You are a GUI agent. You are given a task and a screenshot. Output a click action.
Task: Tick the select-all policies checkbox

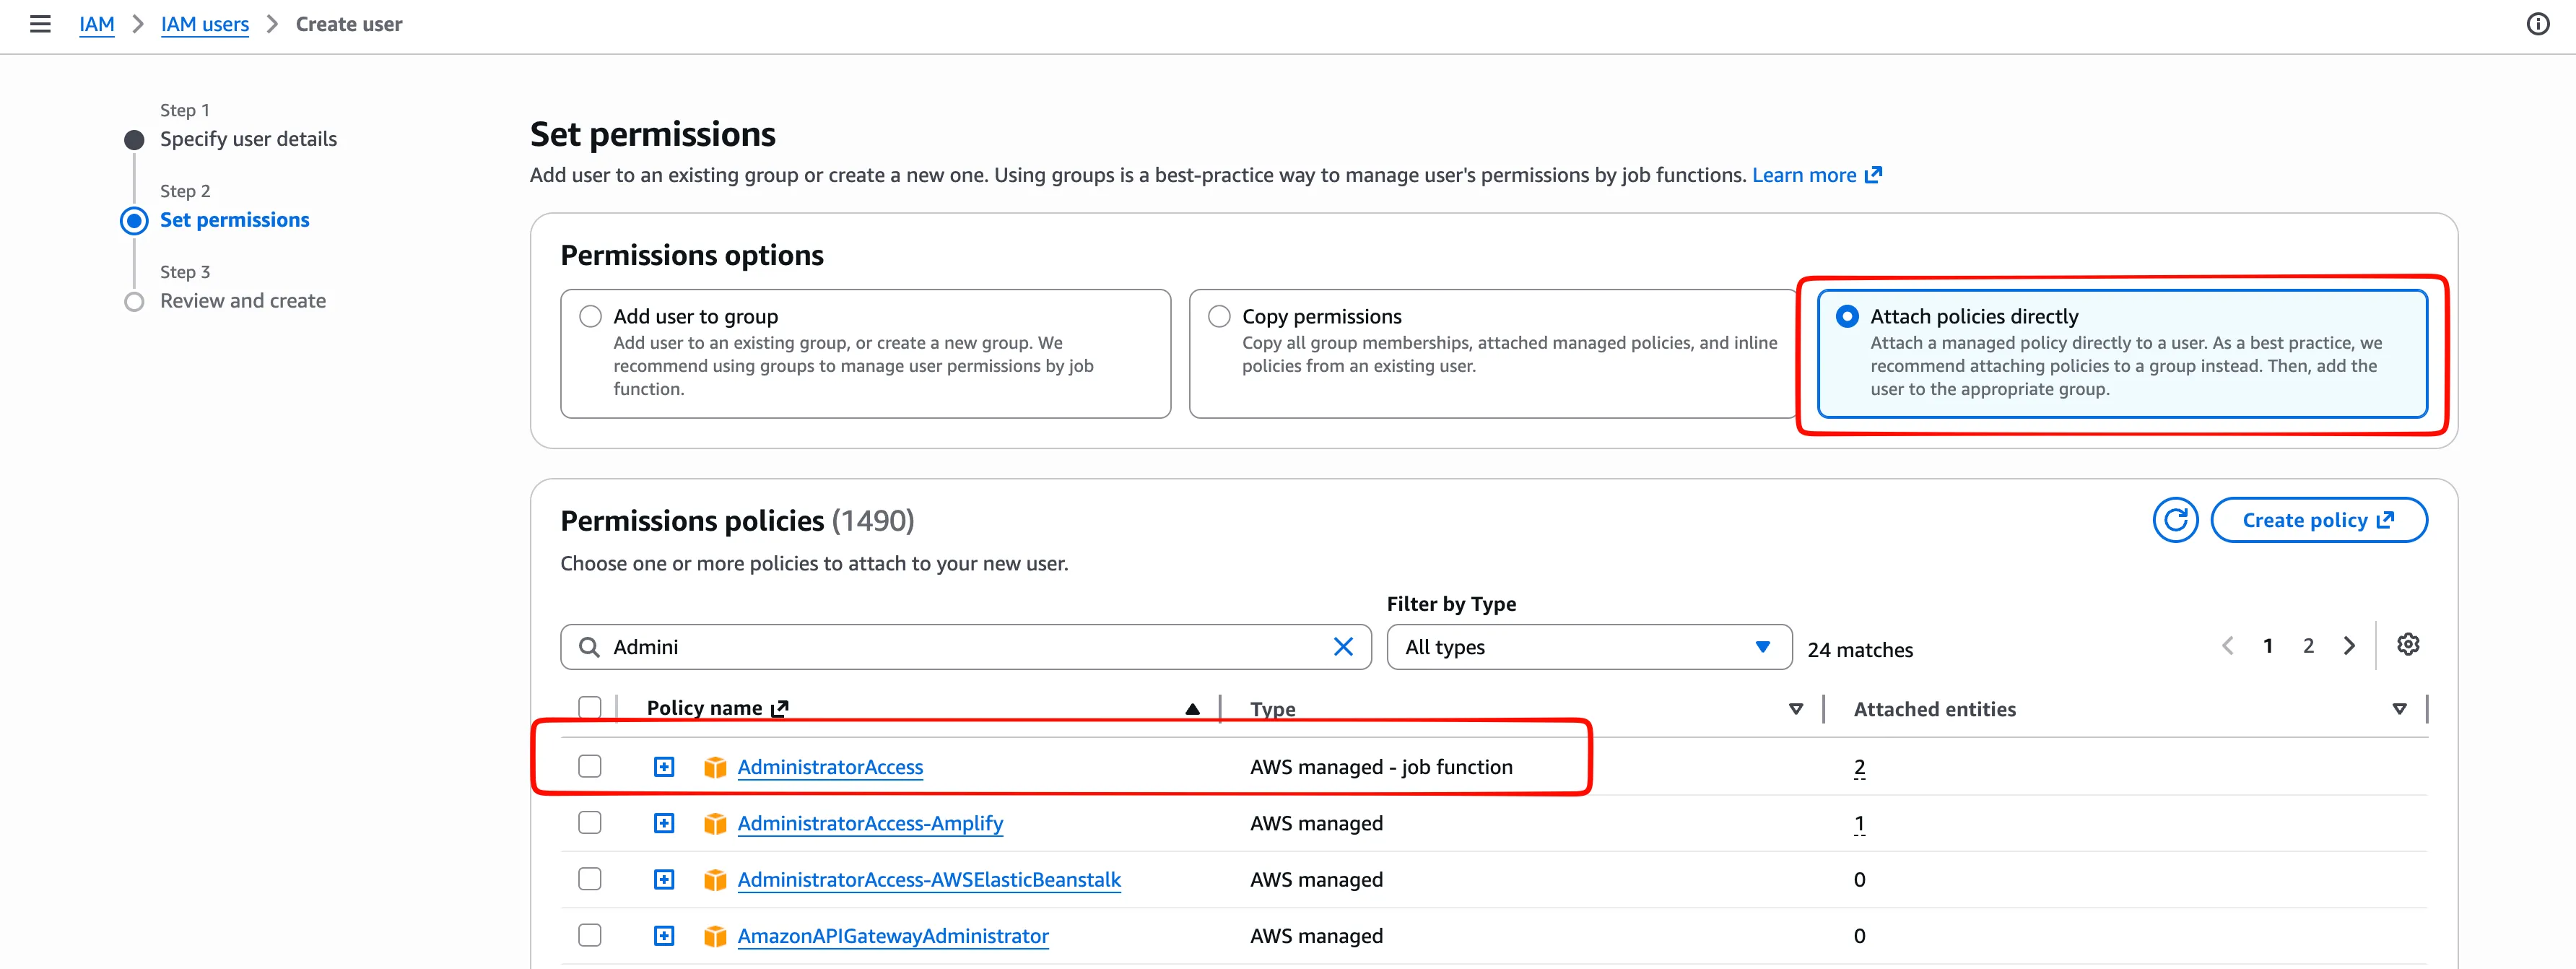tap(590, 708)
